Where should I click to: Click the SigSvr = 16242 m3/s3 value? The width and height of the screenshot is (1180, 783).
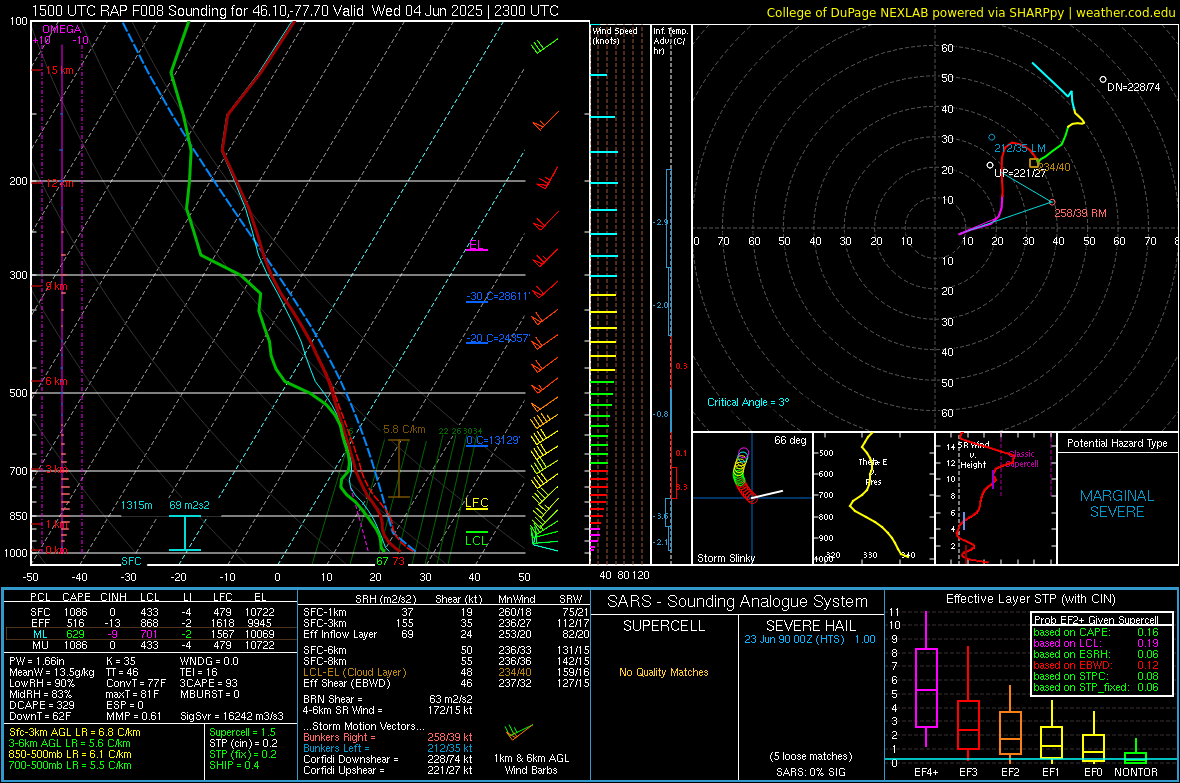coord(232,716)
